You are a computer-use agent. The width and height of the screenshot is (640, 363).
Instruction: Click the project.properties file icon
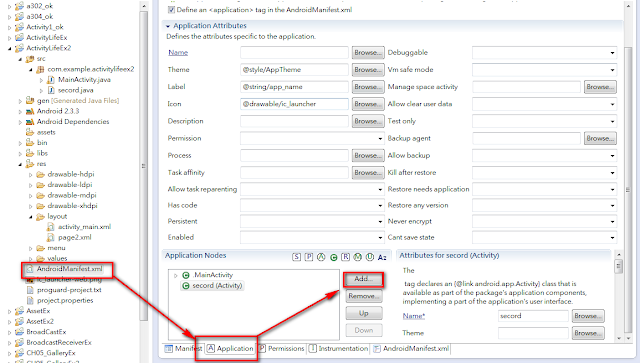click(x=30, y=301)
